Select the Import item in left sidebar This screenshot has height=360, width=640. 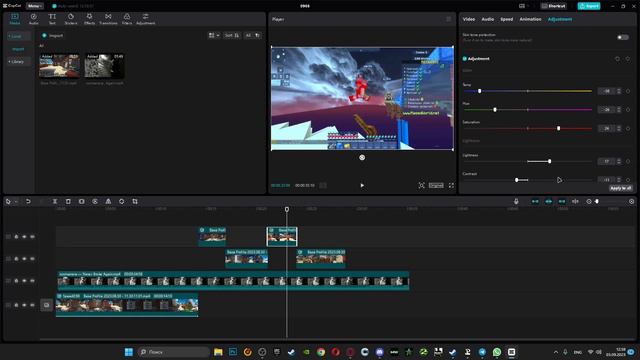[x=18, y=49]
